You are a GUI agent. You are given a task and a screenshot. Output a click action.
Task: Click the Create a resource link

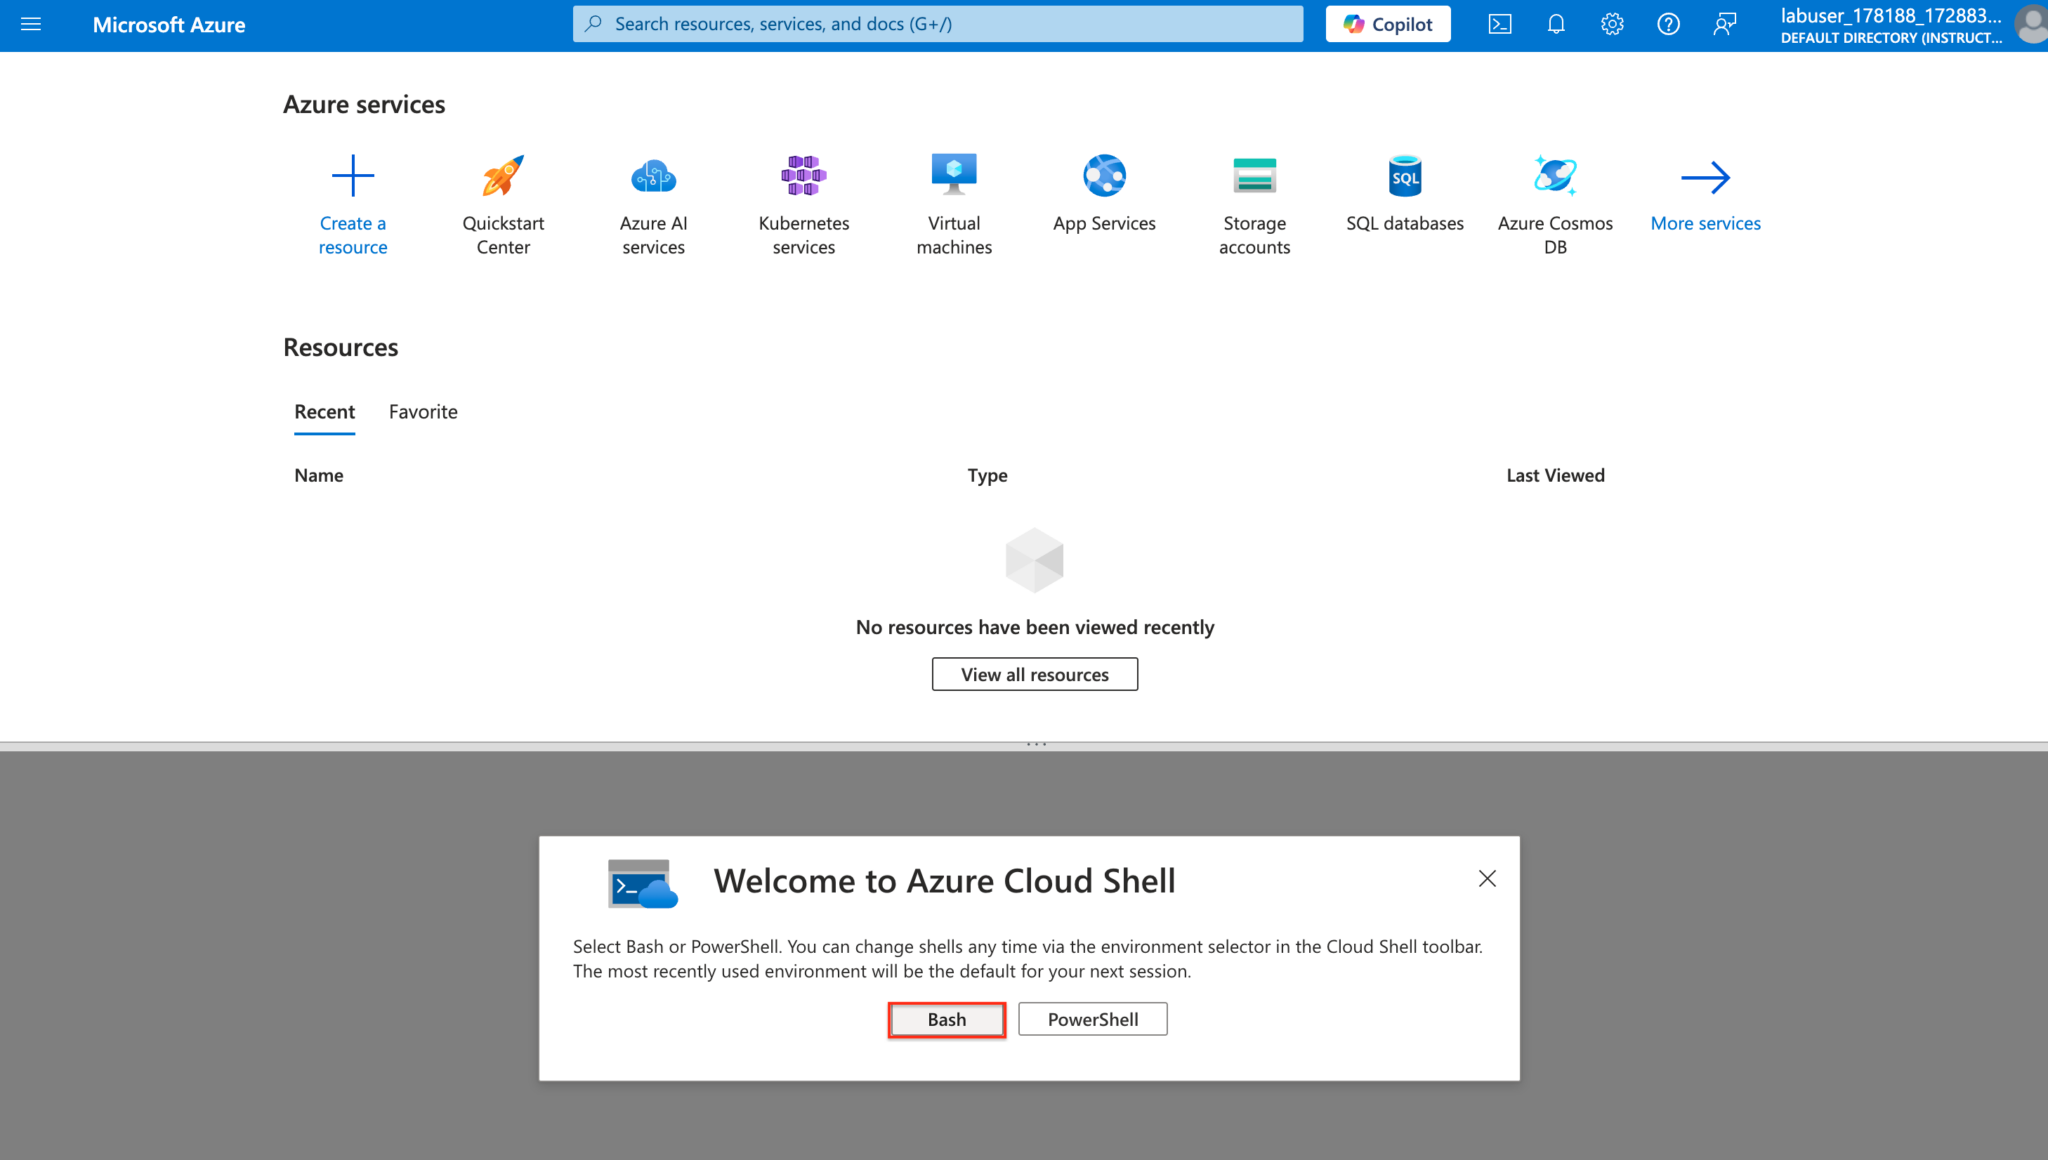(352, 234)
